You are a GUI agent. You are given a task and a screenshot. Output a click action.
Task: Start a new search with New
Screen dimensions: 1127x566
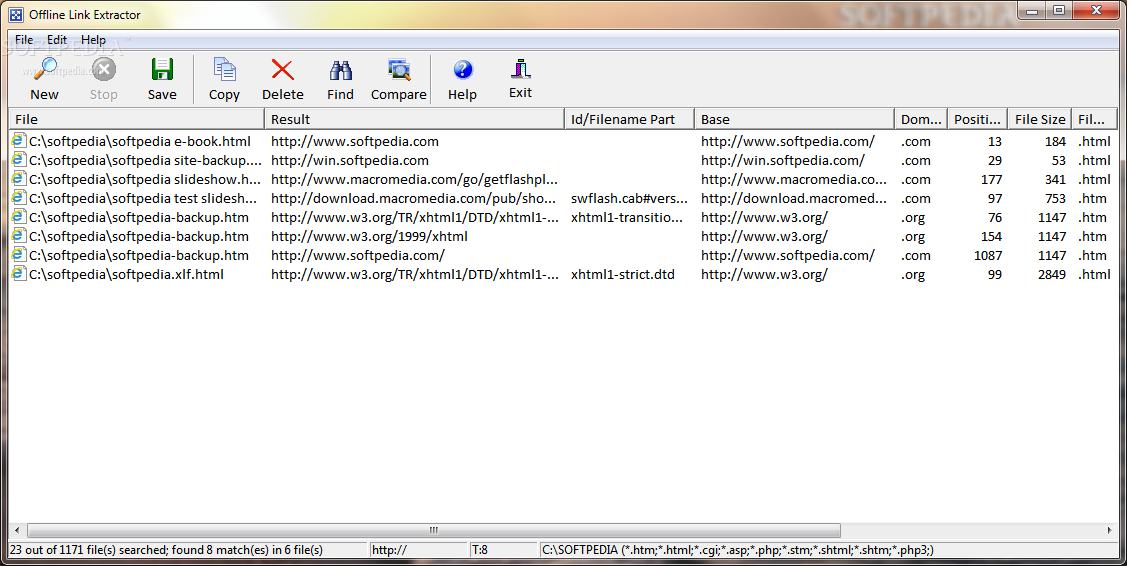click(x=45, y=79)
